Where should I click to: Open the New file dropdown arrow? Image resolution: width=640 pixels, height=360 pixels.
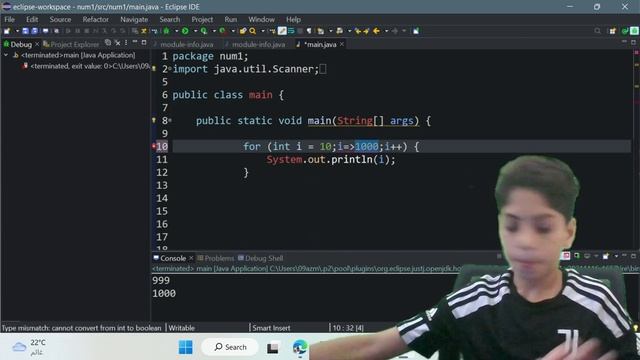tap(17, 31)
